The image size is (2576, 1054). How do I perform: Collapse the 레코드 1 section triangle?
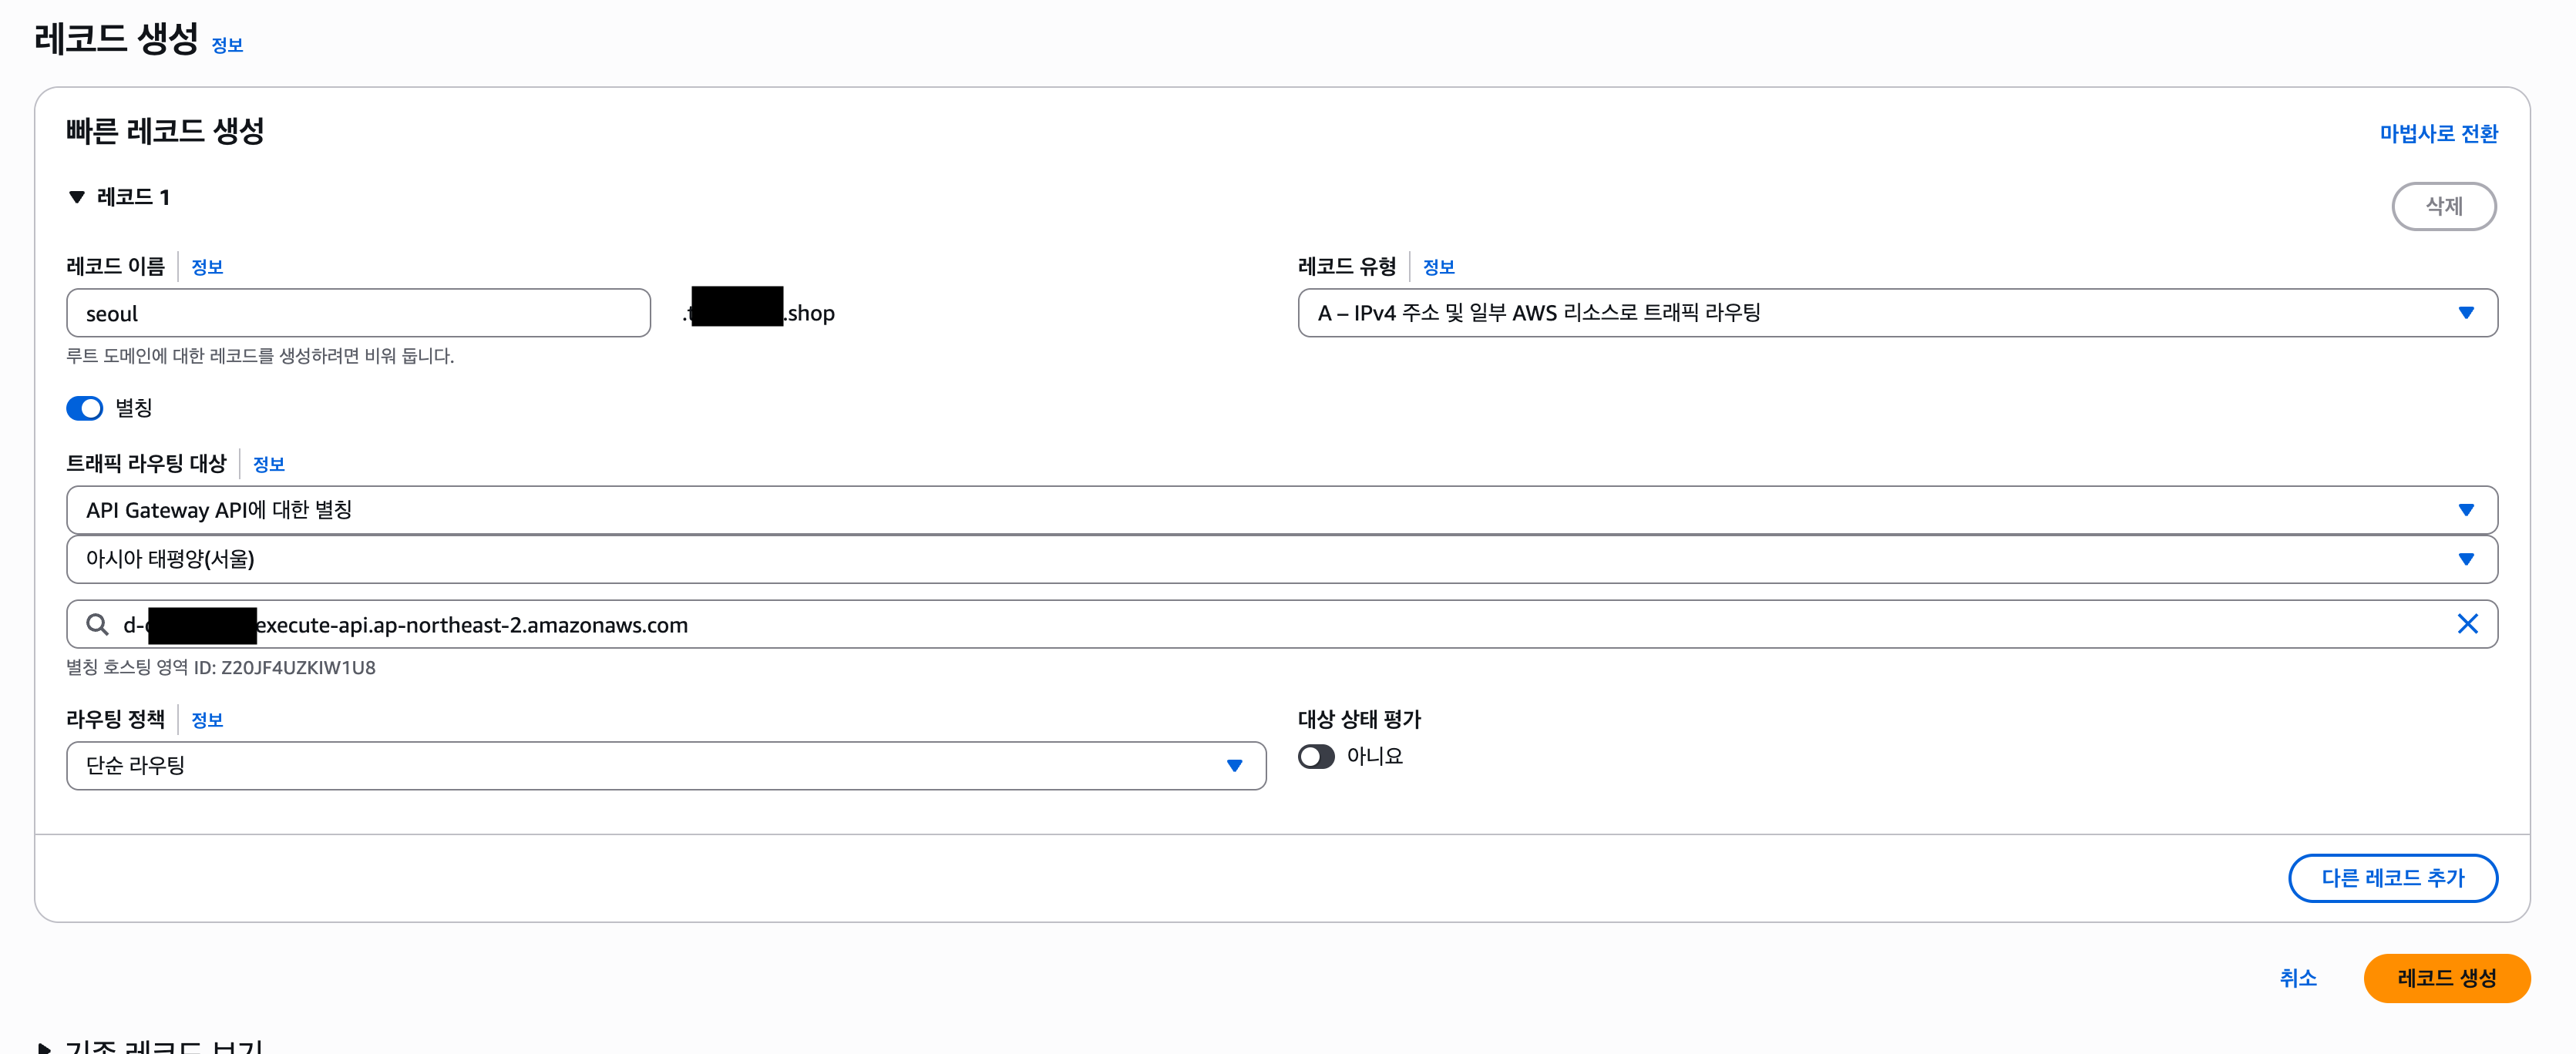point(77,197)
